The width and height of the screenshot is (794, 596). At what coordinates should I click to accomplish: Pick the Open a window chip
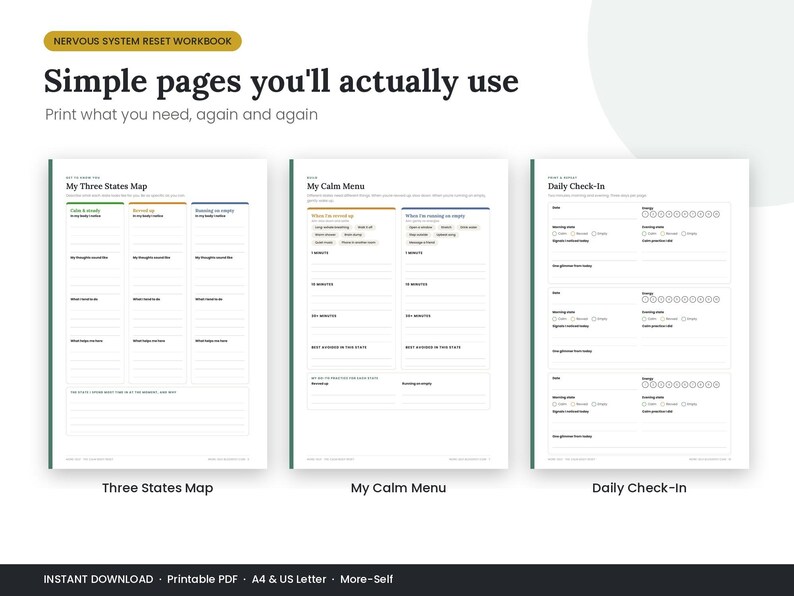tap(421, 227)
